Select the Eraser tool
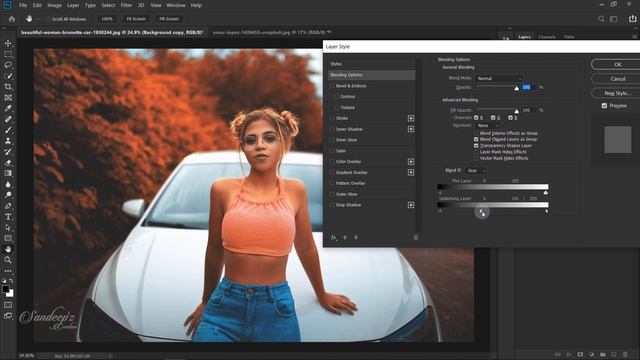This screenshot has width=640, height=360. [x=8, y=162]
